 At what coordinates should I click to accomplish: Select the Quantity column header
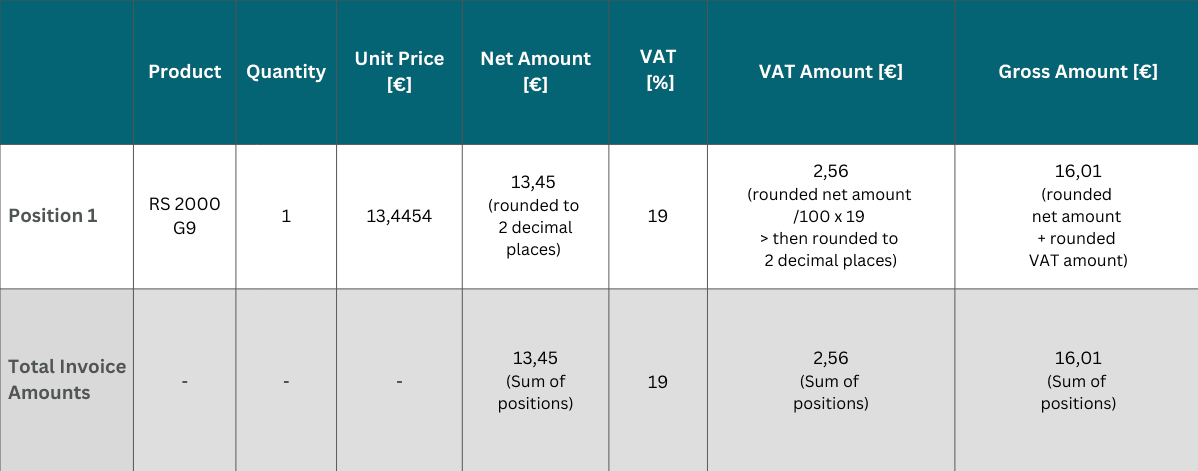coord(286,72)
